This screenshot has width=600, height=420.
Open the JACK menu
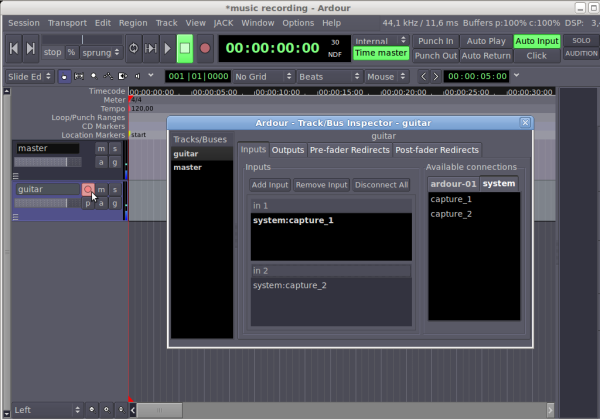tap(223, 23)
